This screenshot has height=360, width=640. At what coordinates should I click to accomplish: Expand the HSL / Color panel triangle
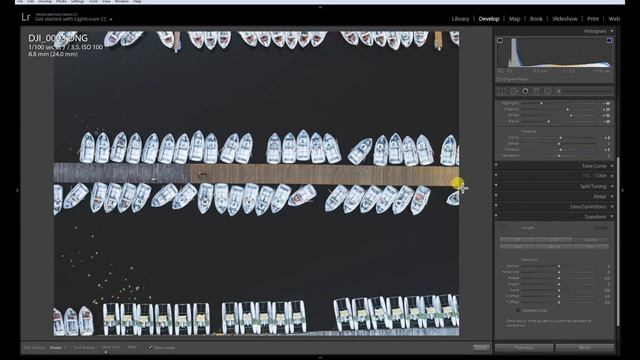612,176
